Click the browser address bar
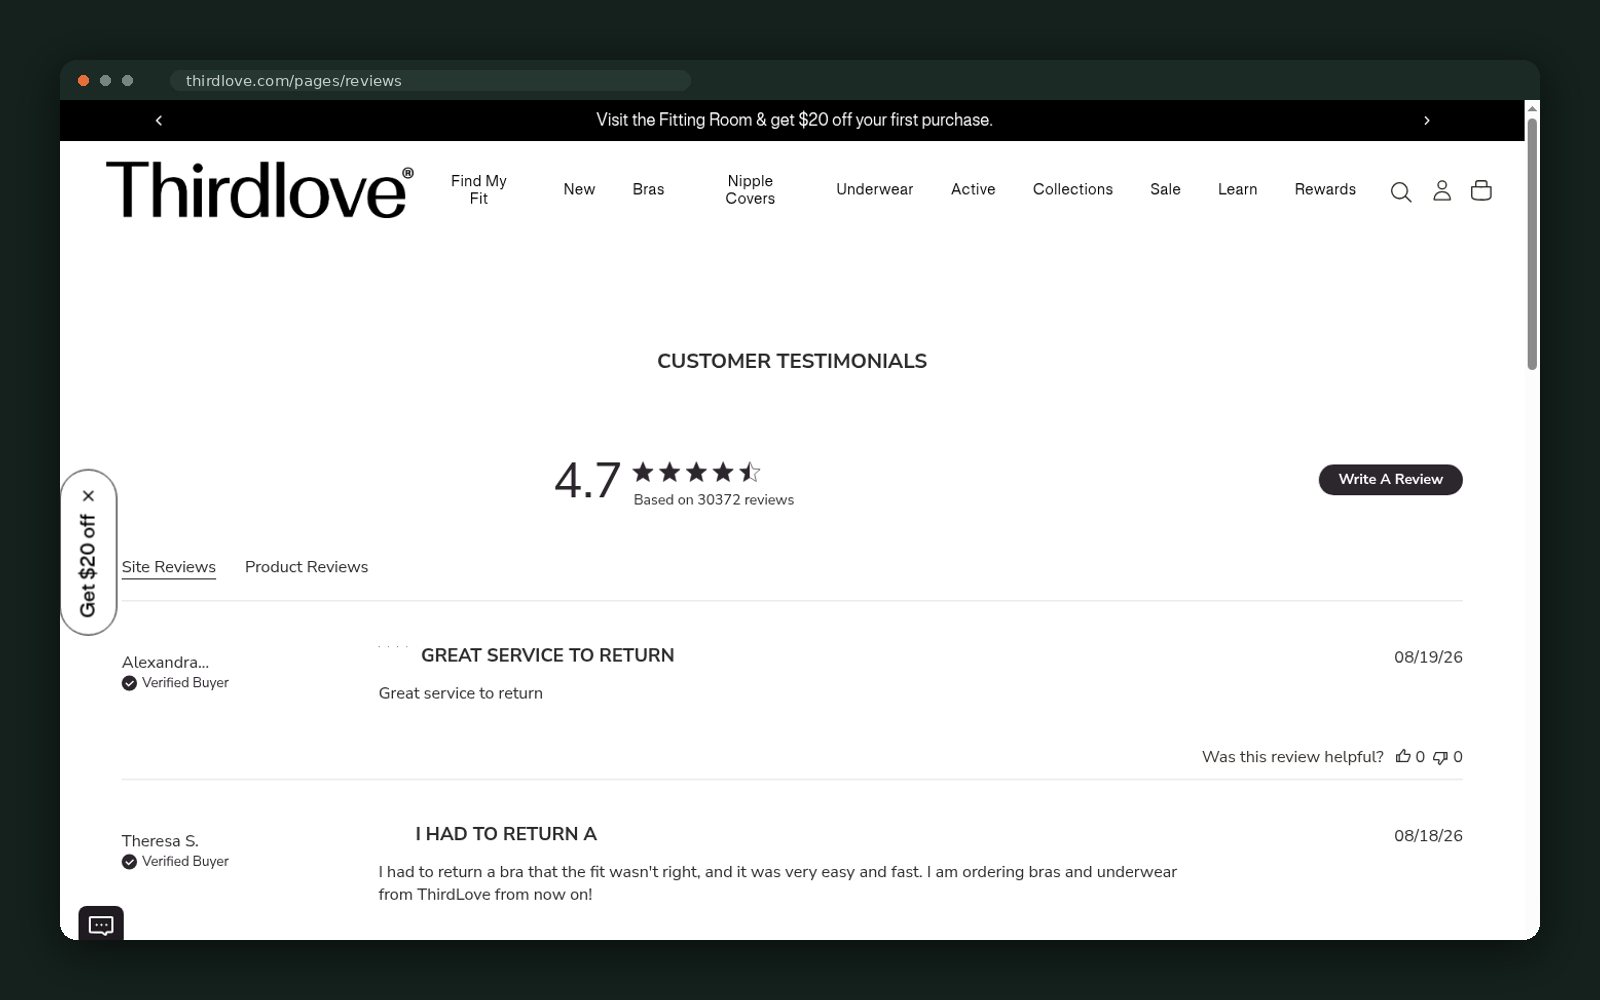 [430, 81]
